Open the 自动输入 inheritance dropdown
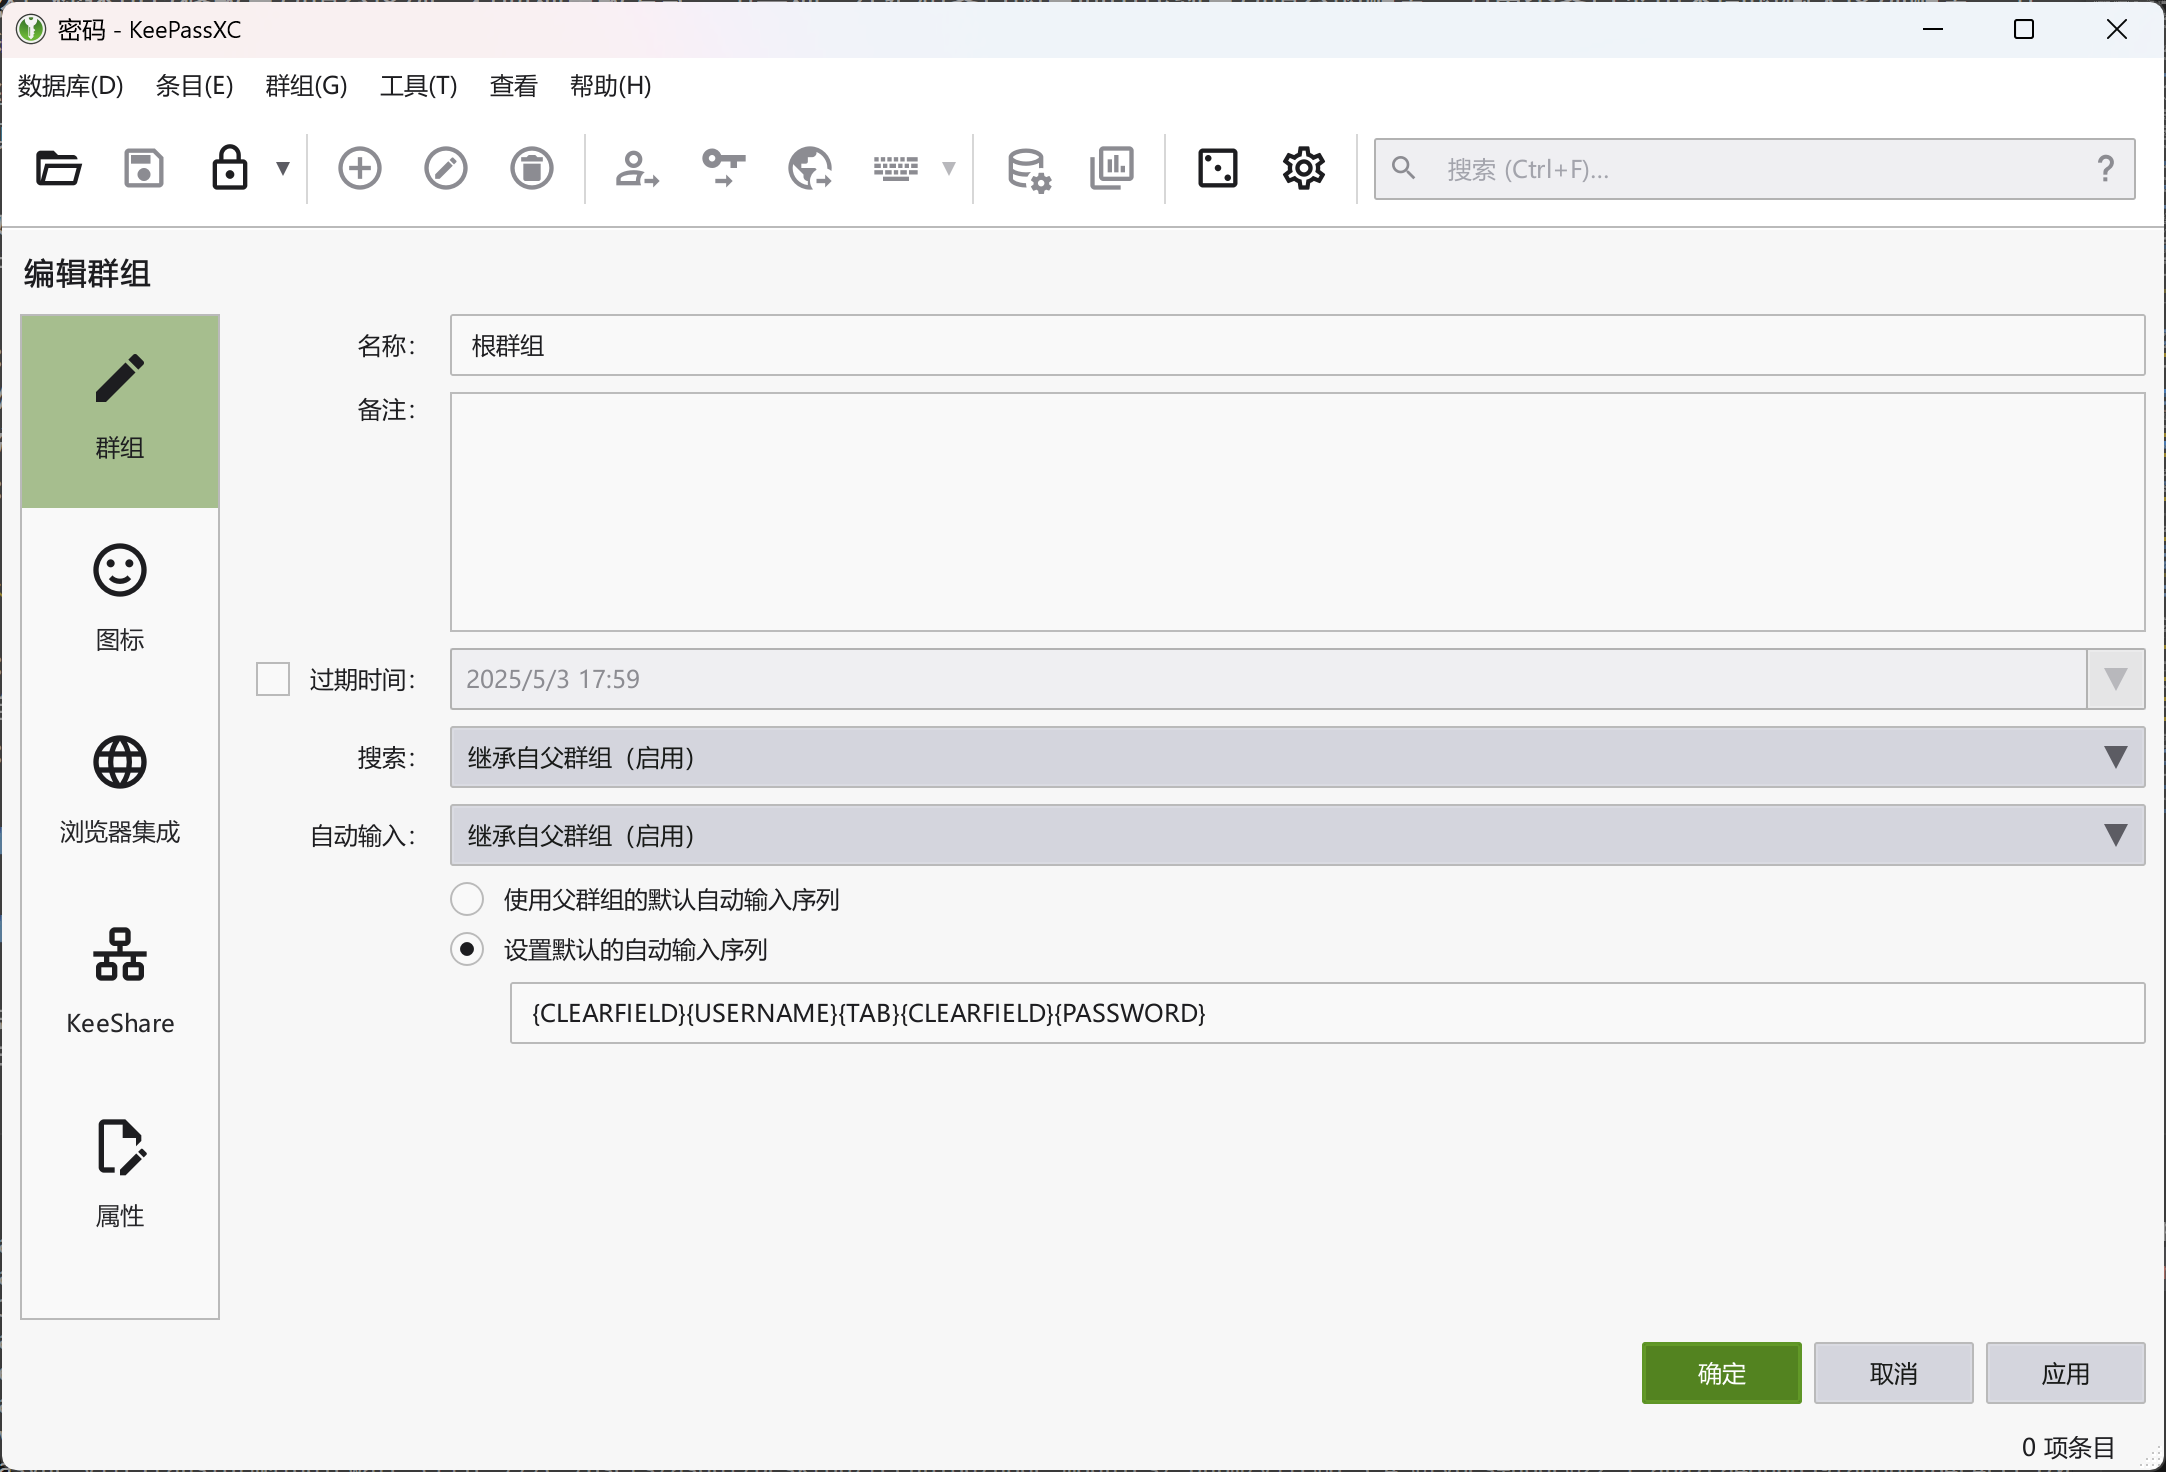2166x1472 pixels. coord(1297,835)
